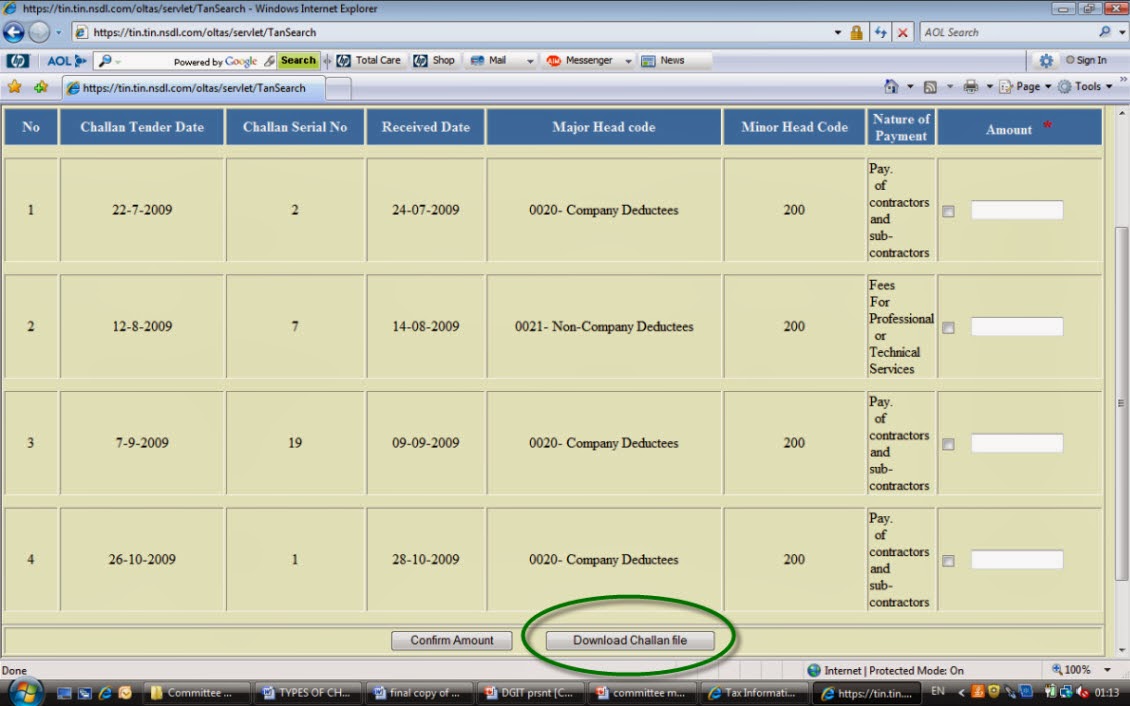The width and height of the screenshot is (1130, 706).
Task: Expand the Print dropdown arrow
Action: [x=989, y=87]
